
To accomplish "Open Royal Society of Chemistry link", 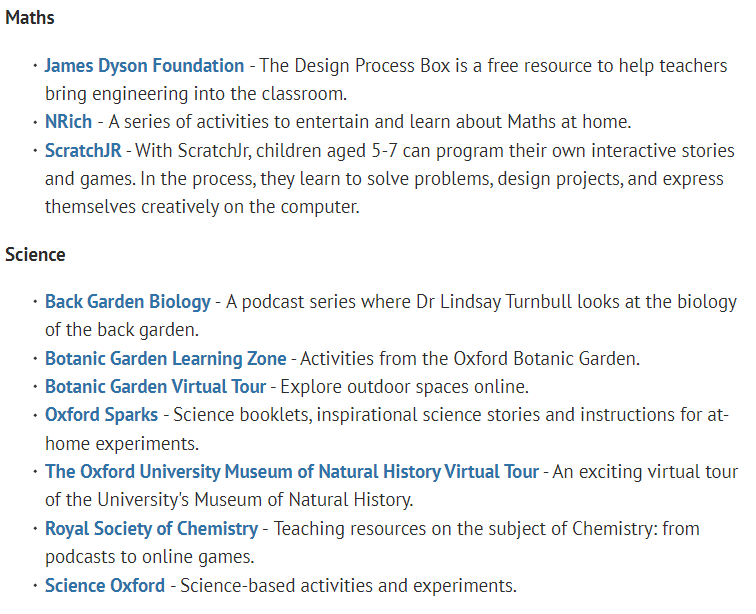I will pos(151,529).
